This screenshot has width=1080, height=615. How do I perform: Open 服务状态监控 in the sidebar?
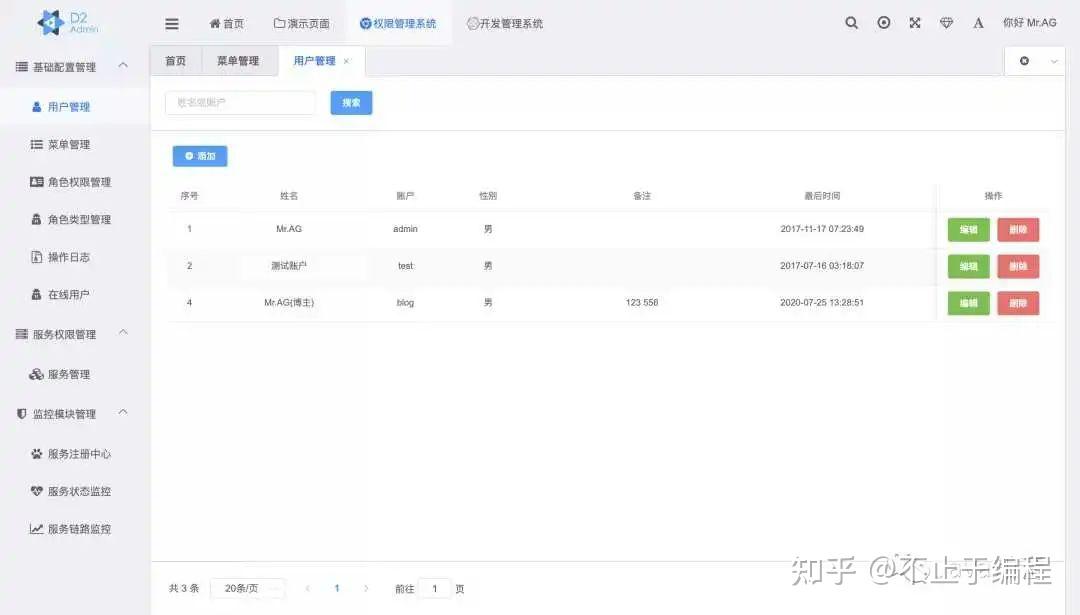click(x=74, y=491)
